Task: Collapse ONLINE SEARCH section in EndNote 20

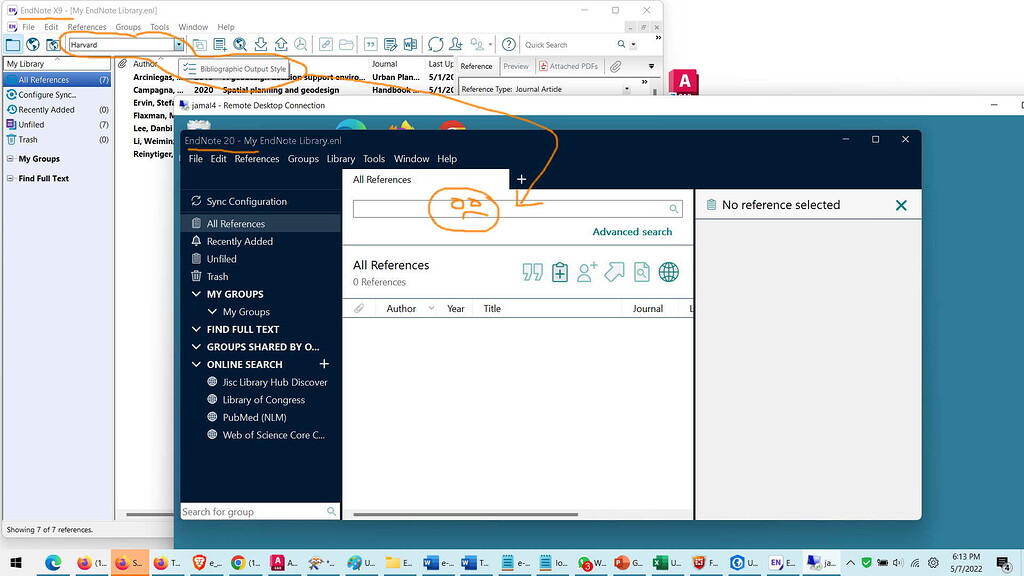Action: (x=196, y=364)
